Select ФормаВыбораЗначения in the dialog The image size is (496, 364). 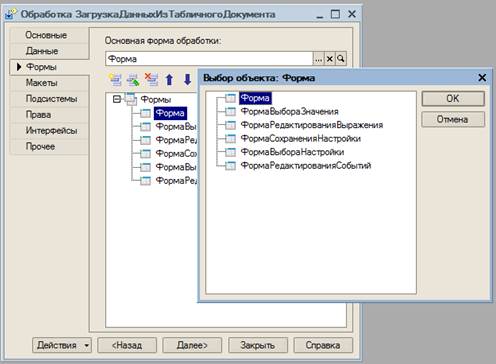pos(289,111)
